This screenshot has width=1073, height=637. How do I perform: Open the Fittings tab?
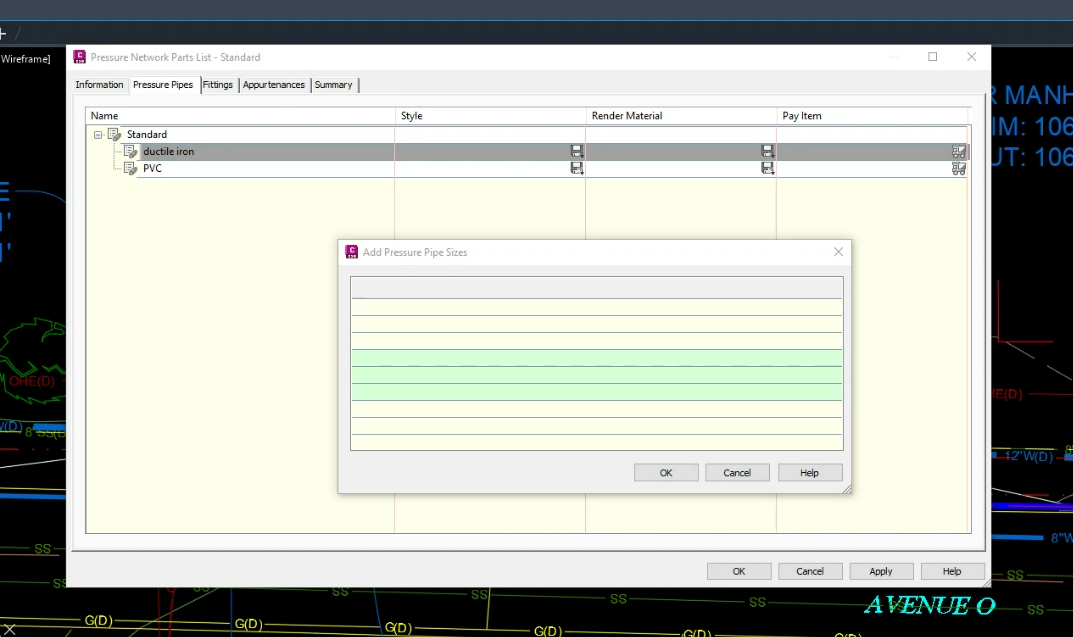(x=218, y=85)
